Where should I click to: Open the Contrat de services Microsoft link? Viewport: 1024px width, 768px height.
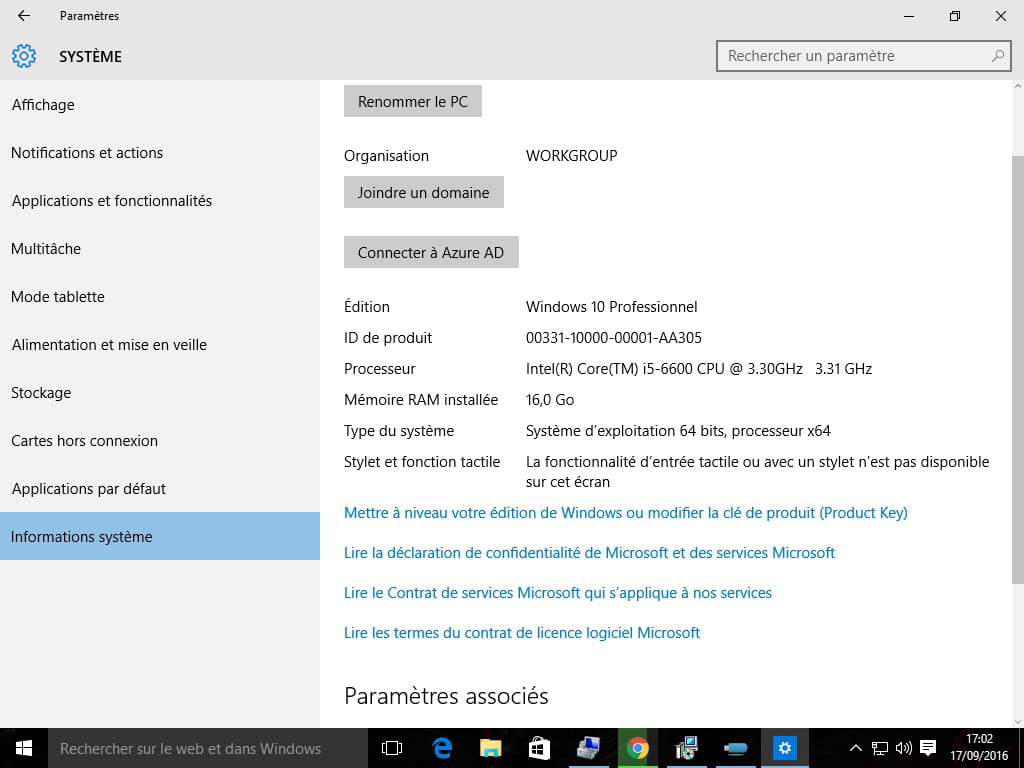(x=558, y=592)
